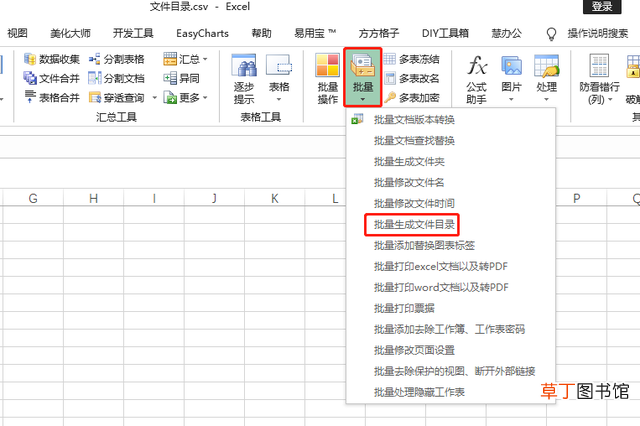Choose 批量去除保护的视图、断开外部链接

(x=451, y=371)
